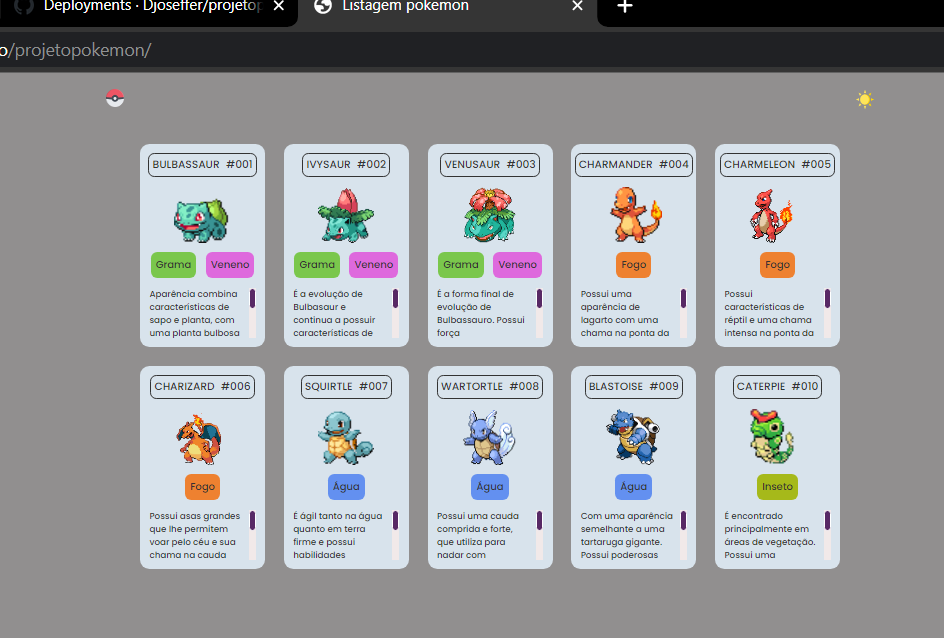Select the Grama badge on Bulbassaur's card
Screen dimensions: 944x638
[173, 264]
